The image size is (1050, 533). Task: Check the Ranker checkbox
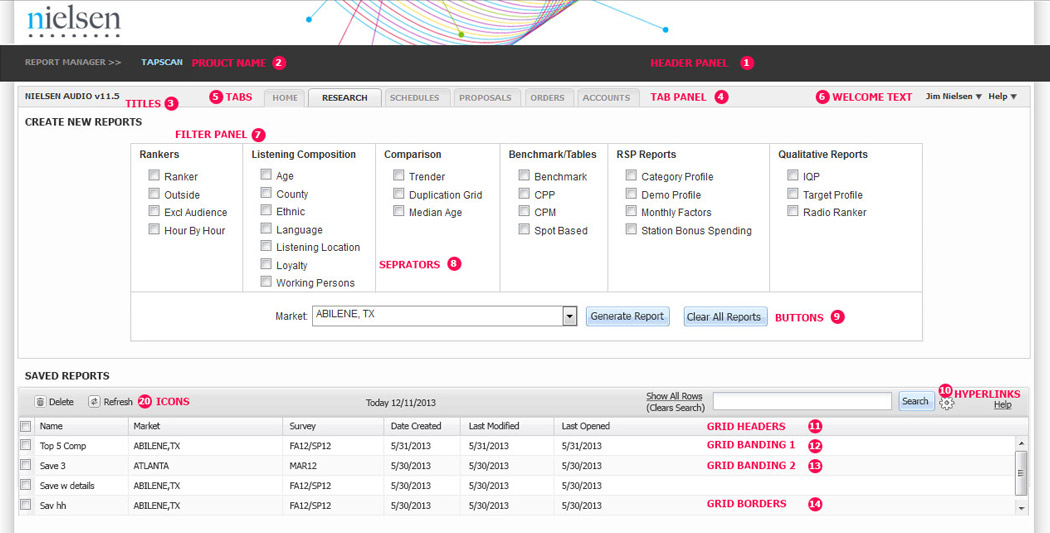[x=154, y=175]
